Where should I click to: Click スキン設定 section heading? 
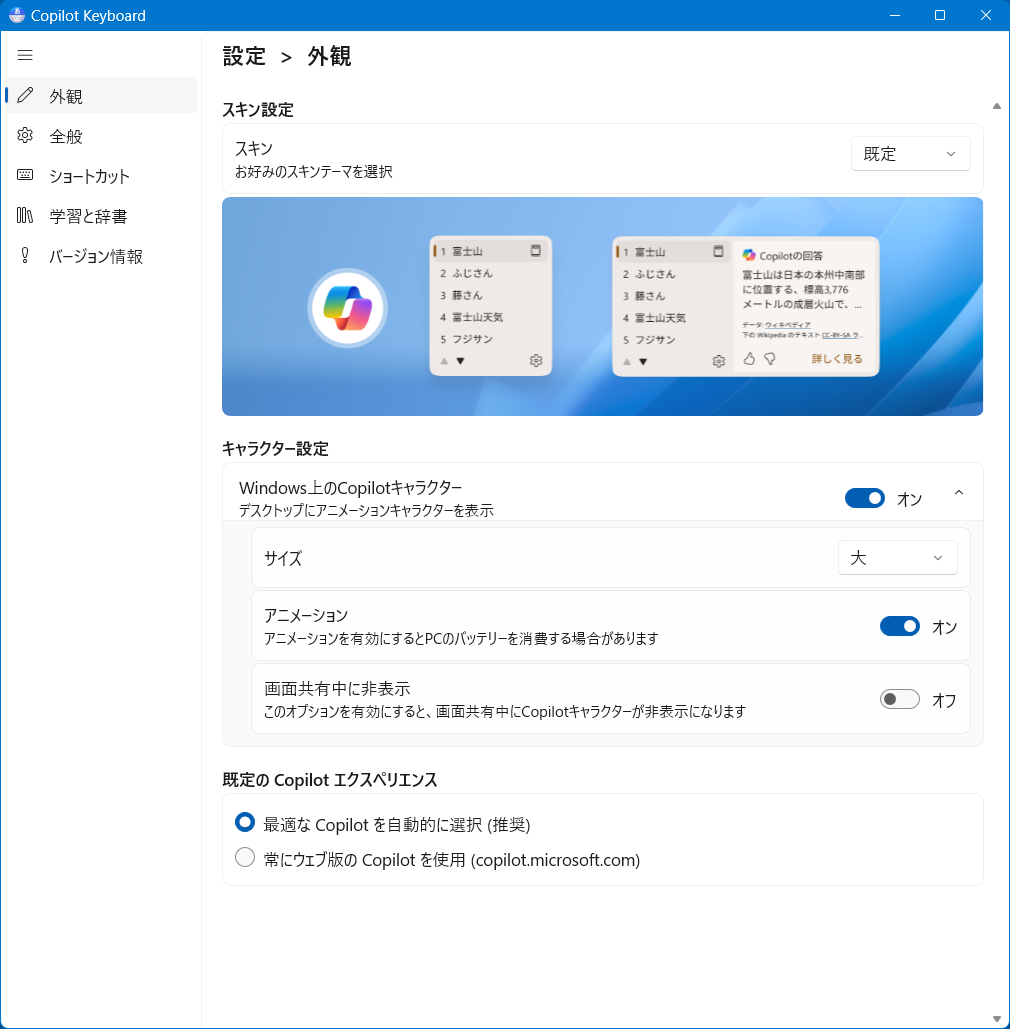click(x=258, y=110)
